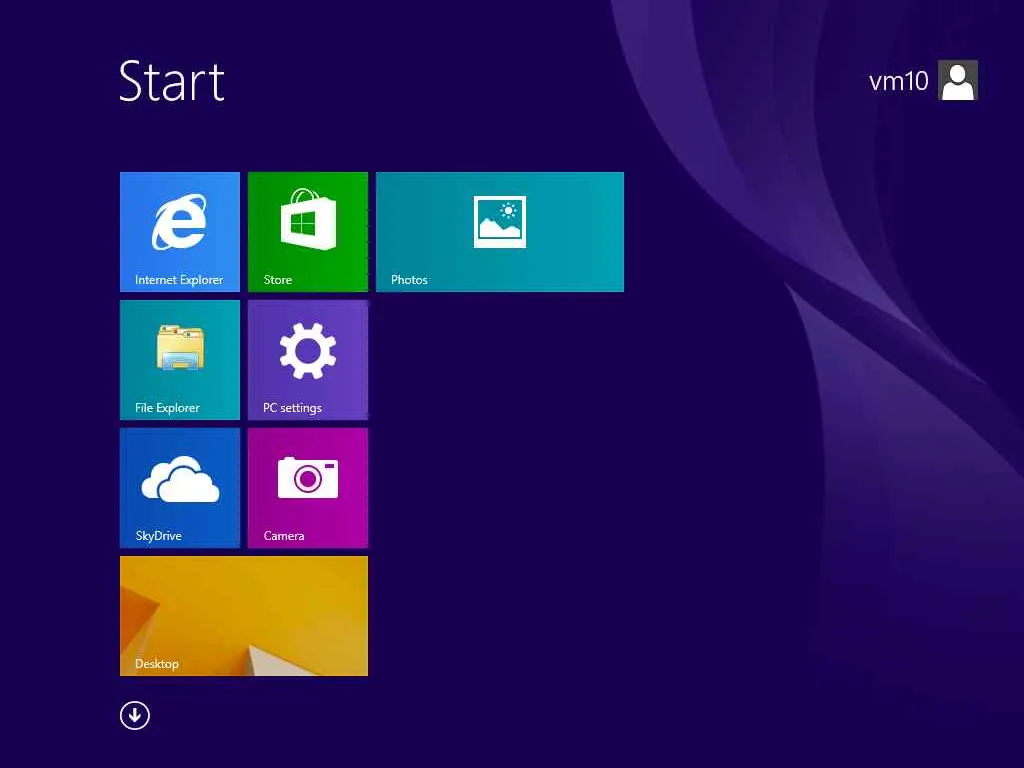Show all apps with down arrow button
1024x768 pixels.
135,715
